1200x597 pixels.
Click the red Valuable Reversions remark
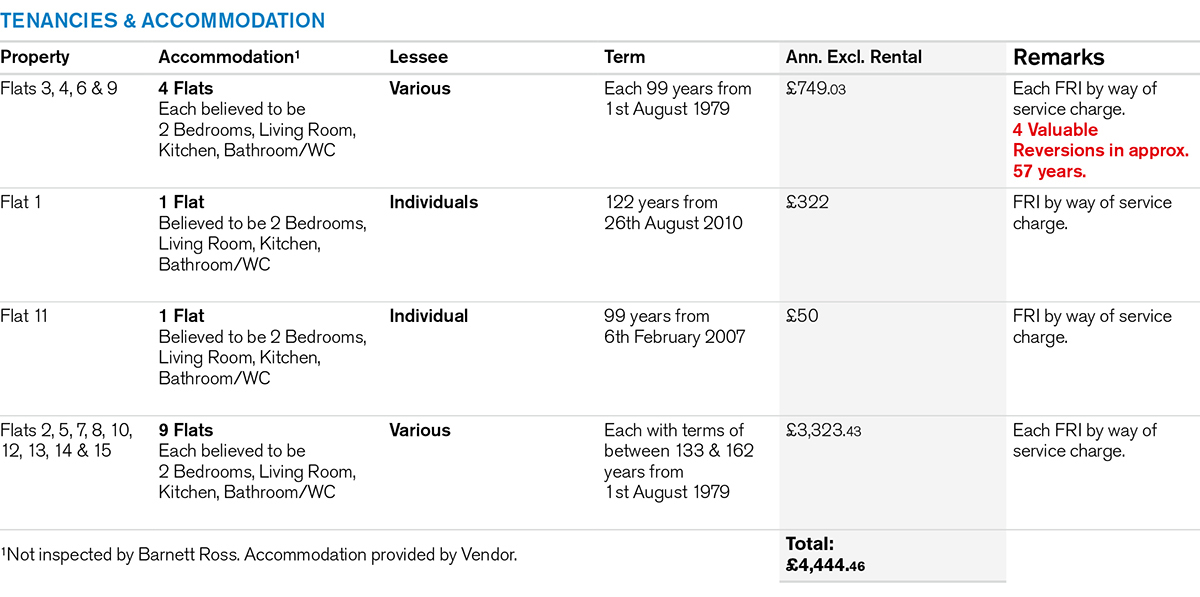click(x=1100, y=150)
